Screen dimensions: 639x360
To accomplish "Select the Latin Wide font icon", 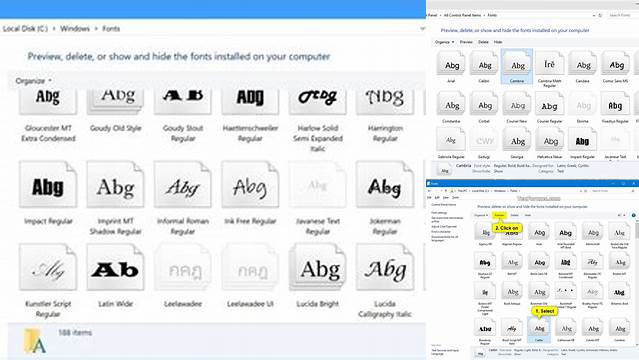I will 115,267.
